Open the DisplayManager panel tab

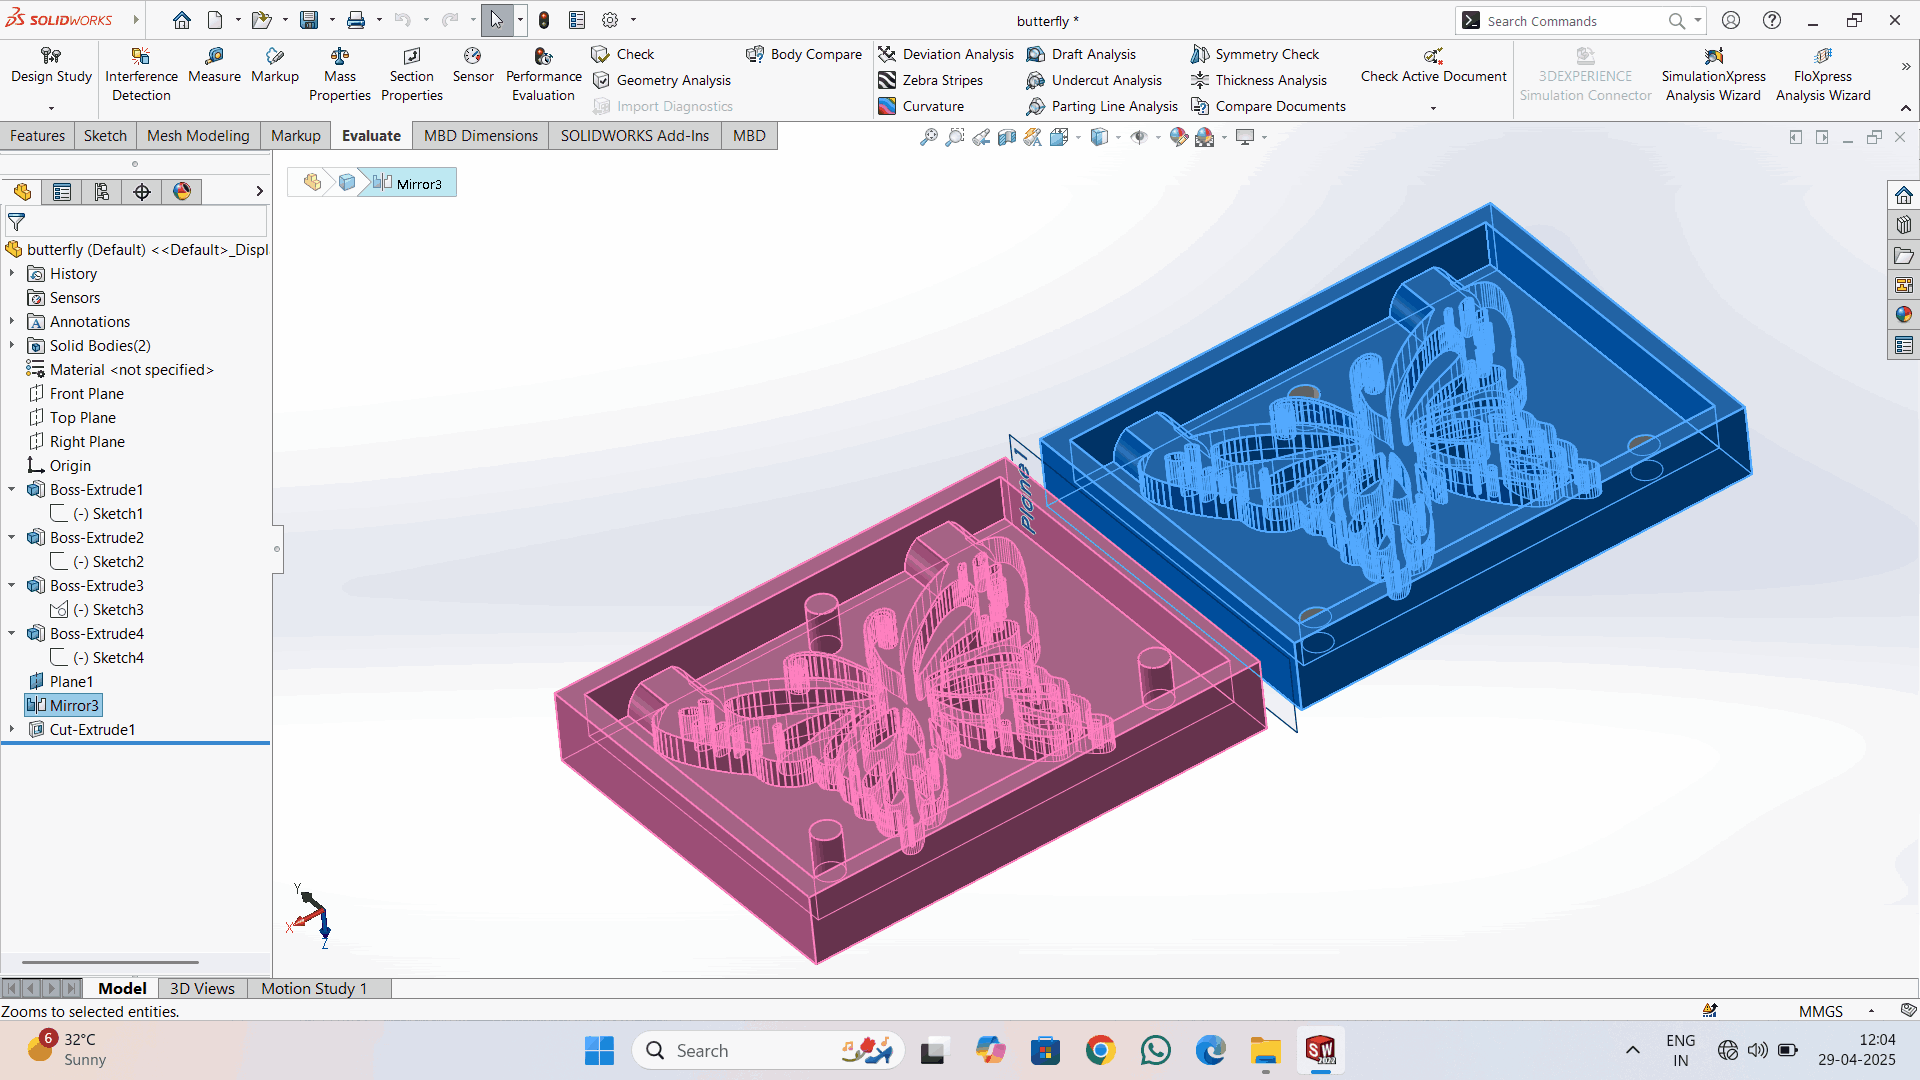[182, 192]
